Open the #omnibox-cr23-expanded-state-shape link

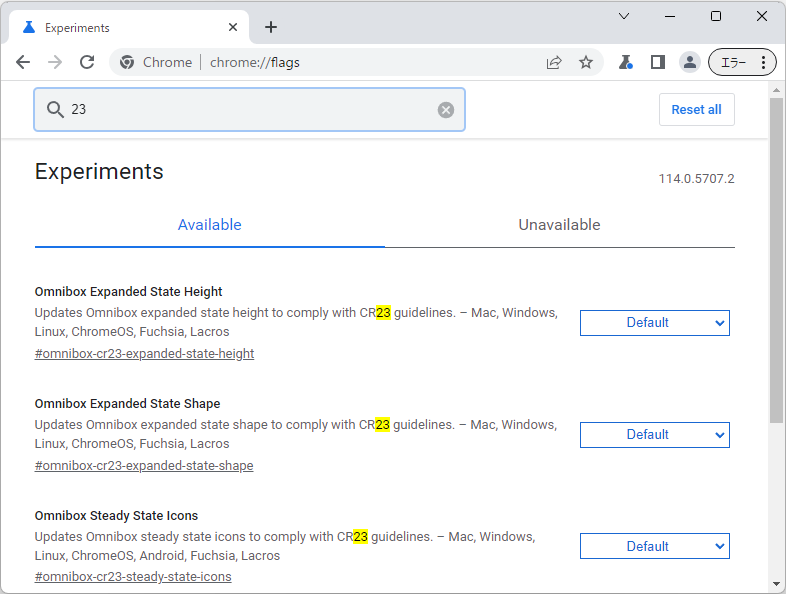coord(144,466)
